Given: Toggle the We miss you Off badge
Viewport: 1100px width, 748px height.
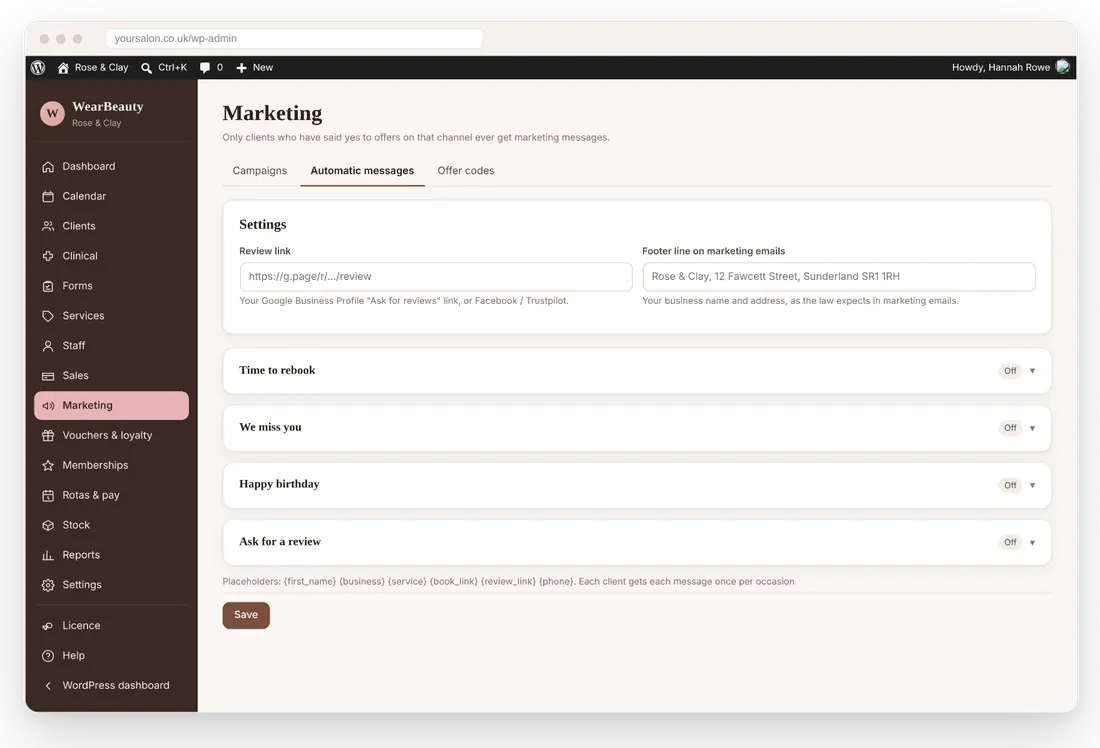Looking at the screenshot, I should [1010, 428].
